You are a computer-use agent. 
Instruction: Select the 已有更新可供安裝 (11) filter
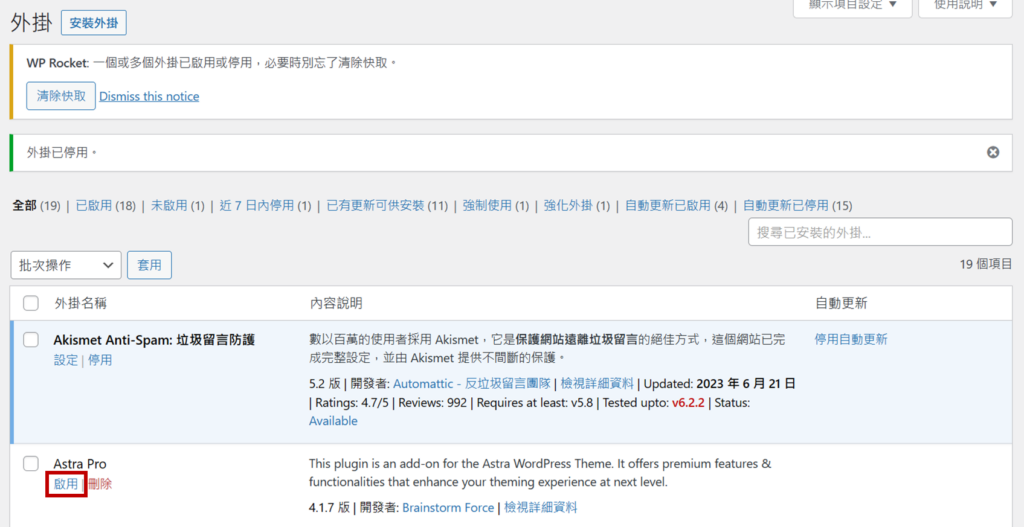coord(387,206)
